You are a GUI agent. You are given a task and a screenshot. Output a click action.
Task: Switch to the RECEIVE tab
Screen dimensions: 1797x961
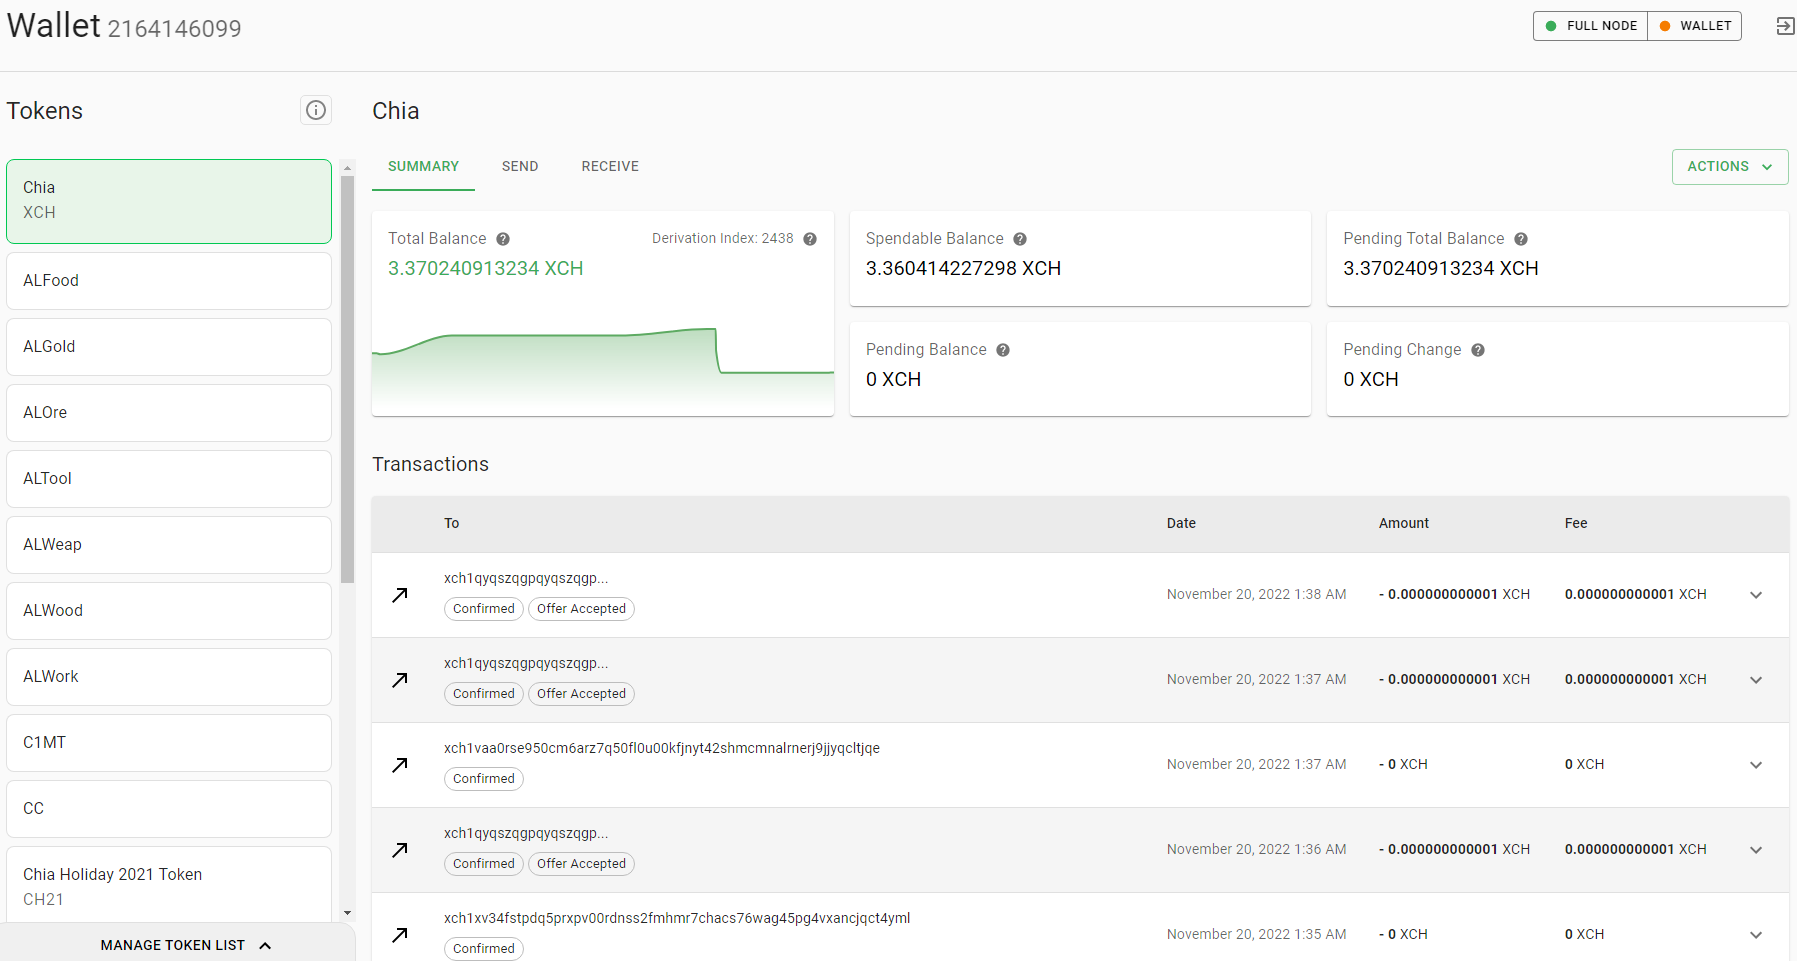[x=610, y=166]
